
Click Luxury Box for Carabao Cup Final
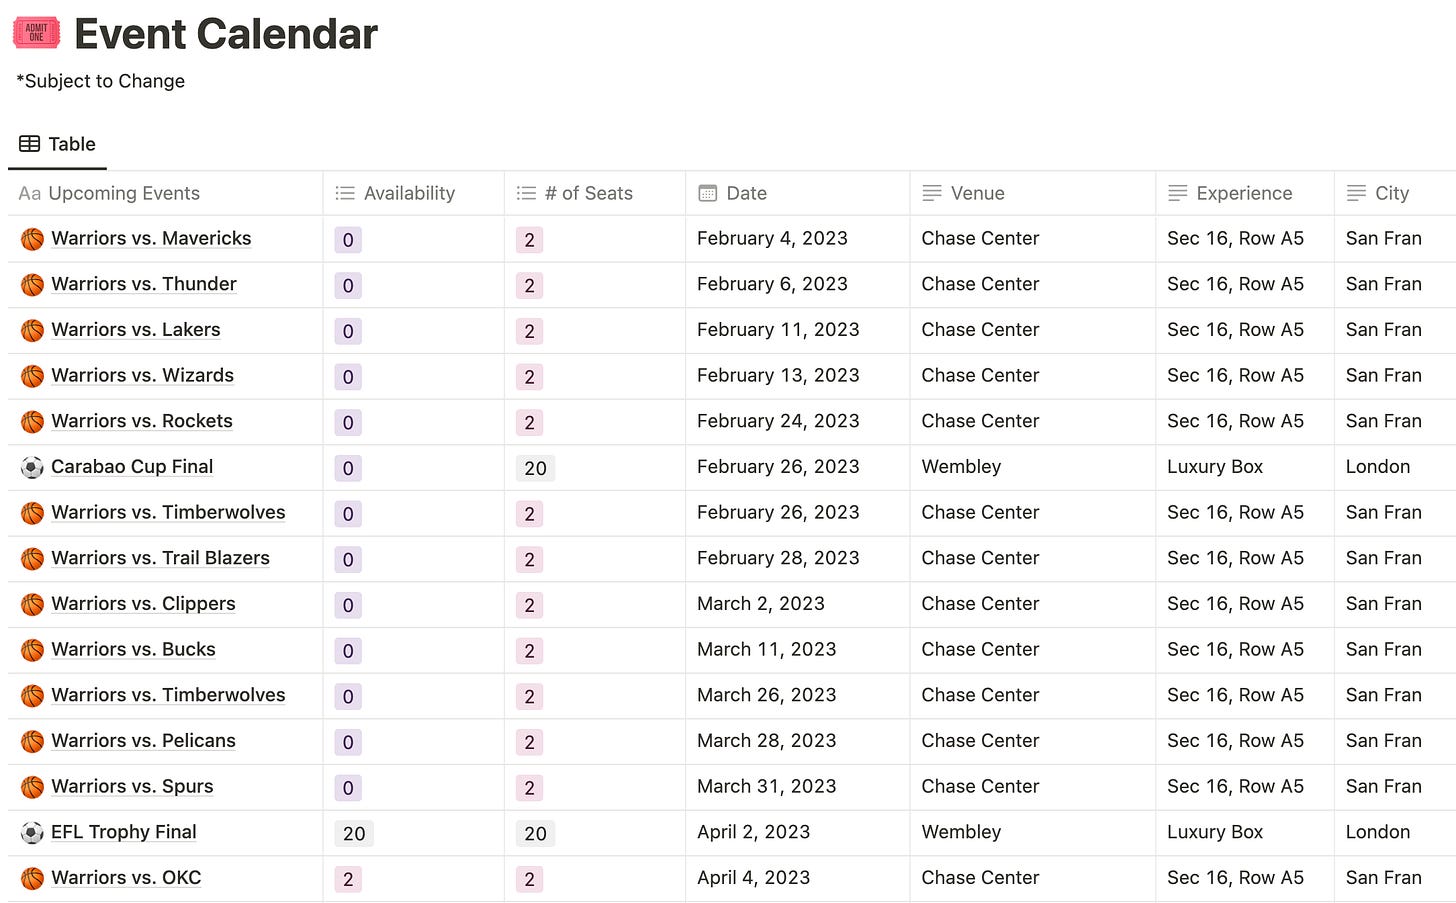click(x=1215, y=466)
